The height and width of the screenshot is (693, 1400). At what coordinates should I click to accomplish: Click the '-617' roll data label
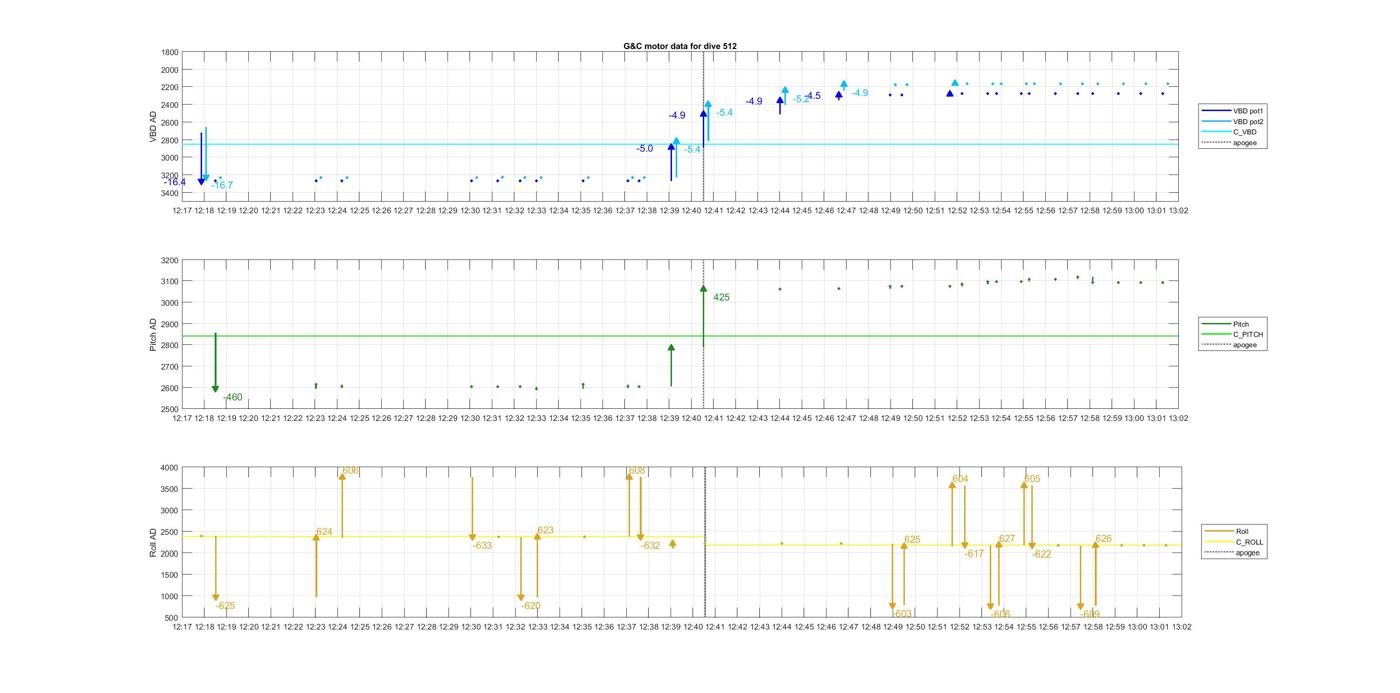(974, 554)
